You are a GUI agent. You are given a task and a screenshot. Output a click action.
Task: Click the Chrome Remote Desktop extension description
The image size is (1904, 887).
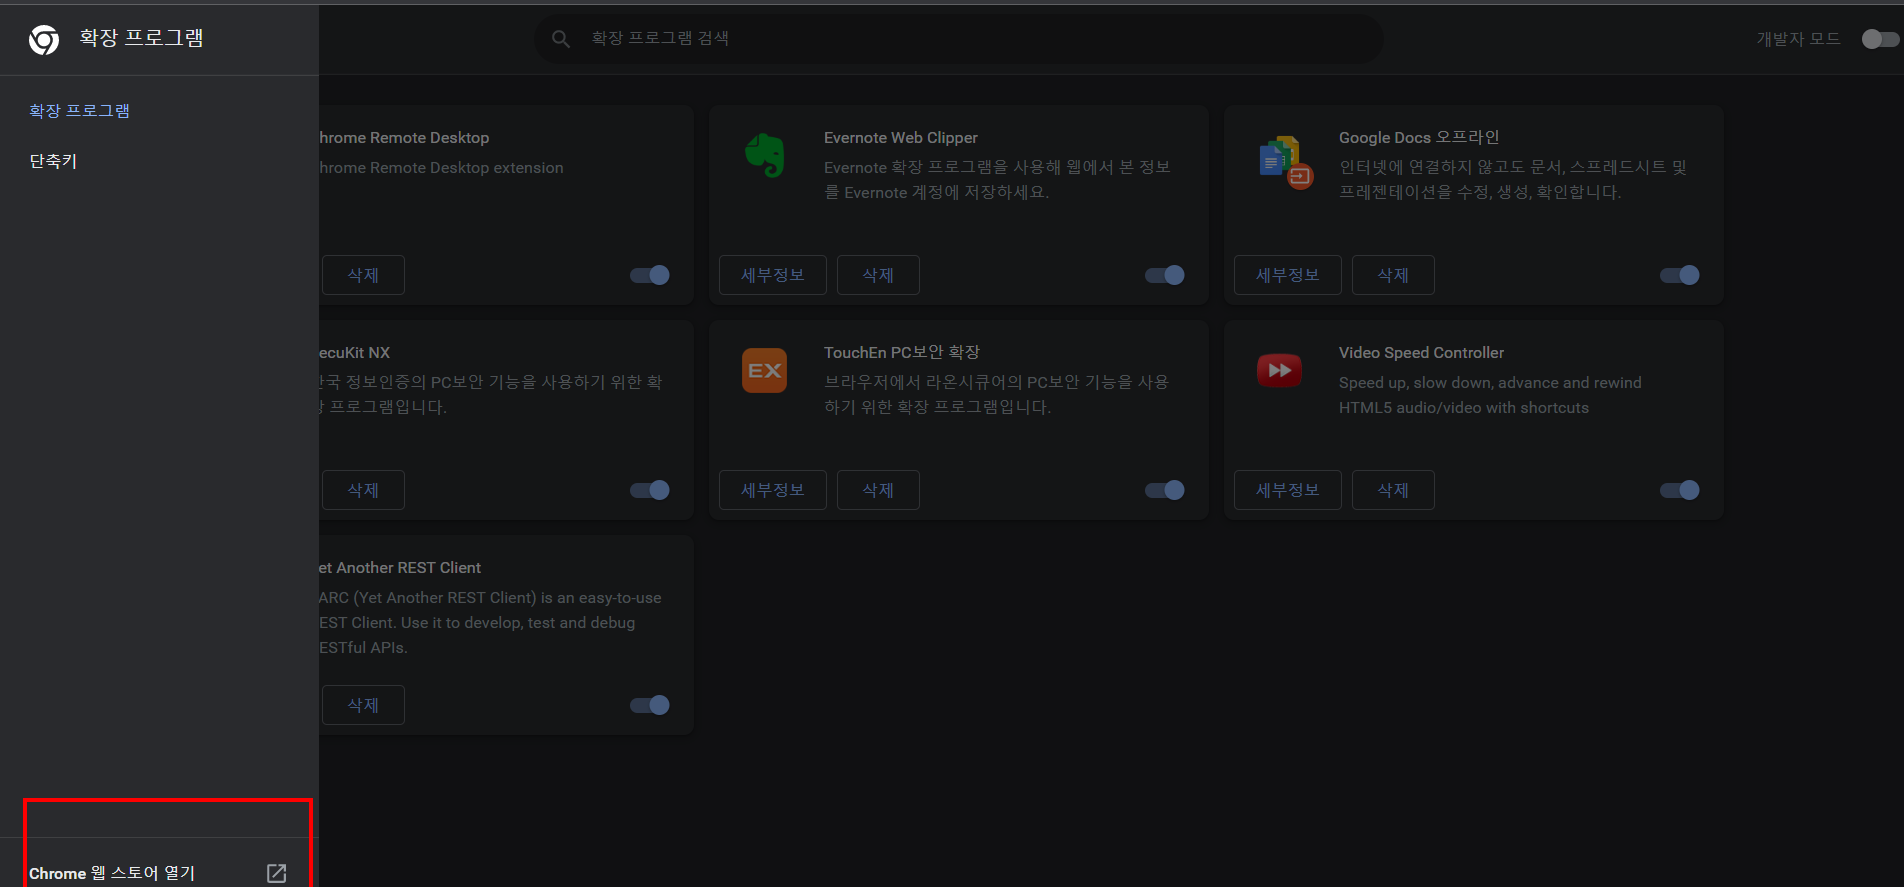[441, 168]
